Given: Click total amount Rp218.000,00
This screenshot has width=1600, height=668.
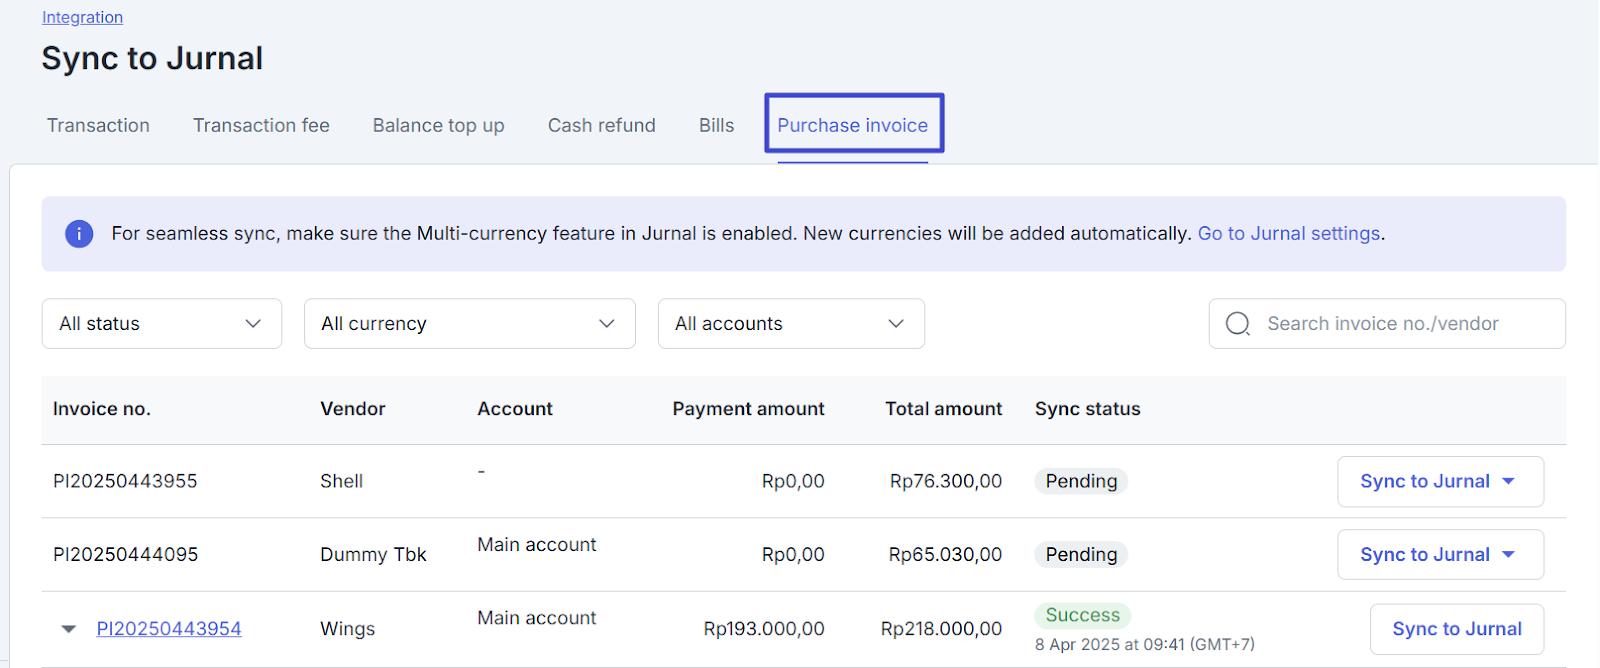Looking at the screenshot, I should coord(941,629).
